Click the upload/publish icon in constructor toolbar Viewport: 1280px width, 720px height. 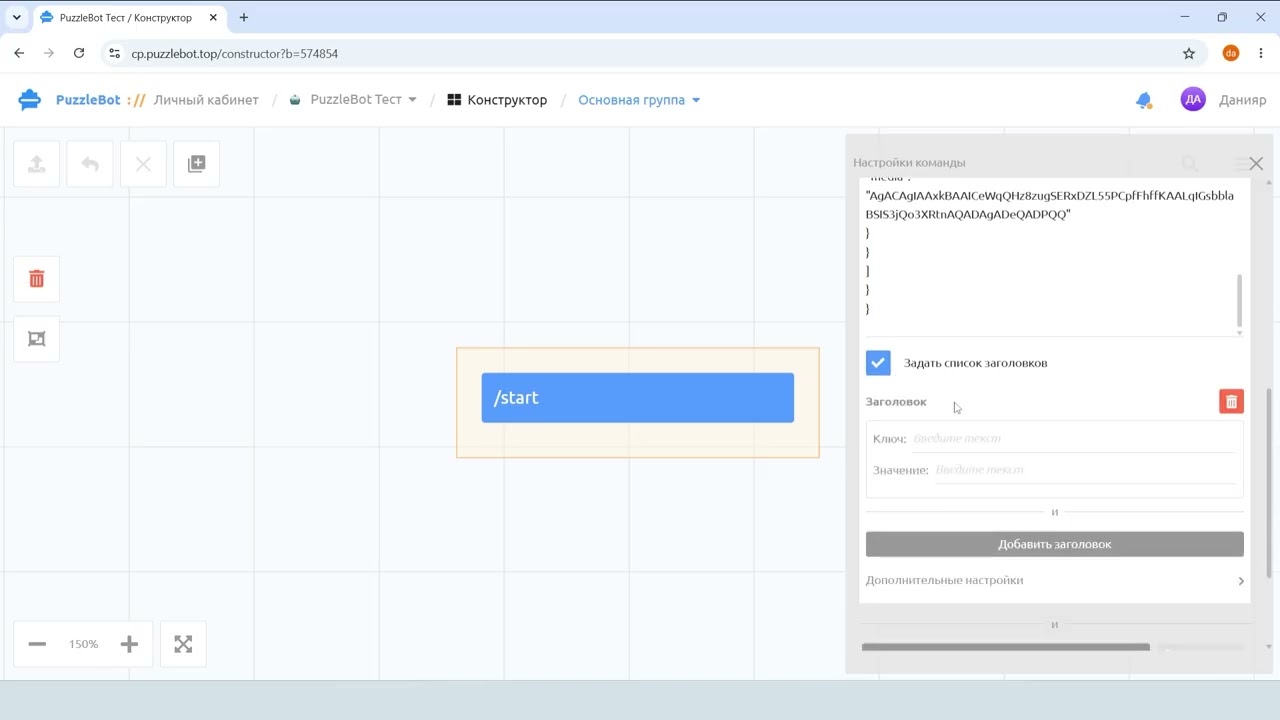click(37, 164)
